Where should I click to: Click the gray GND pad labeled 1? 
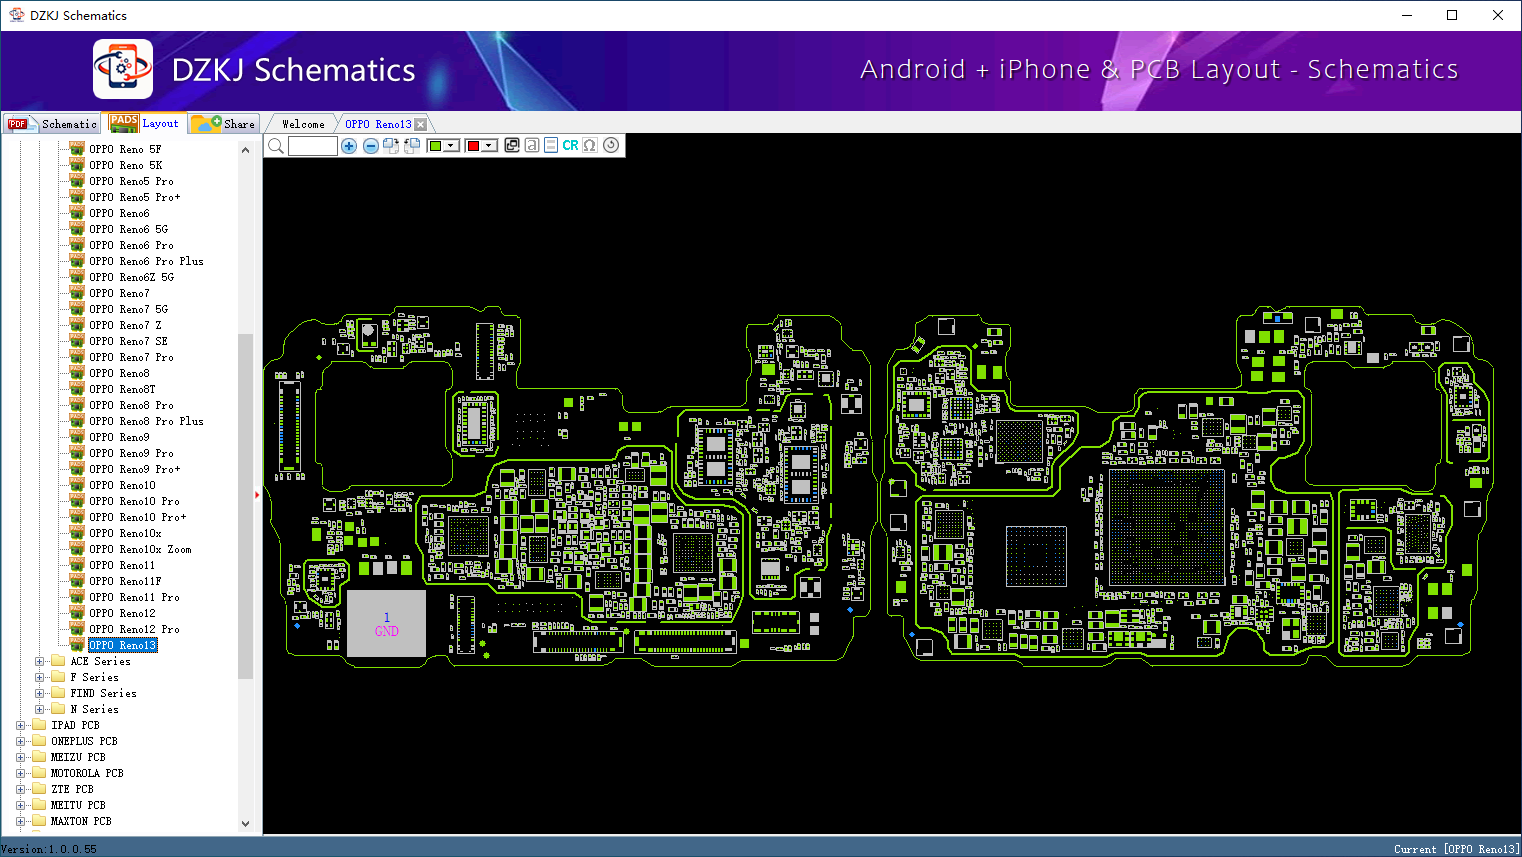(386, 623)
